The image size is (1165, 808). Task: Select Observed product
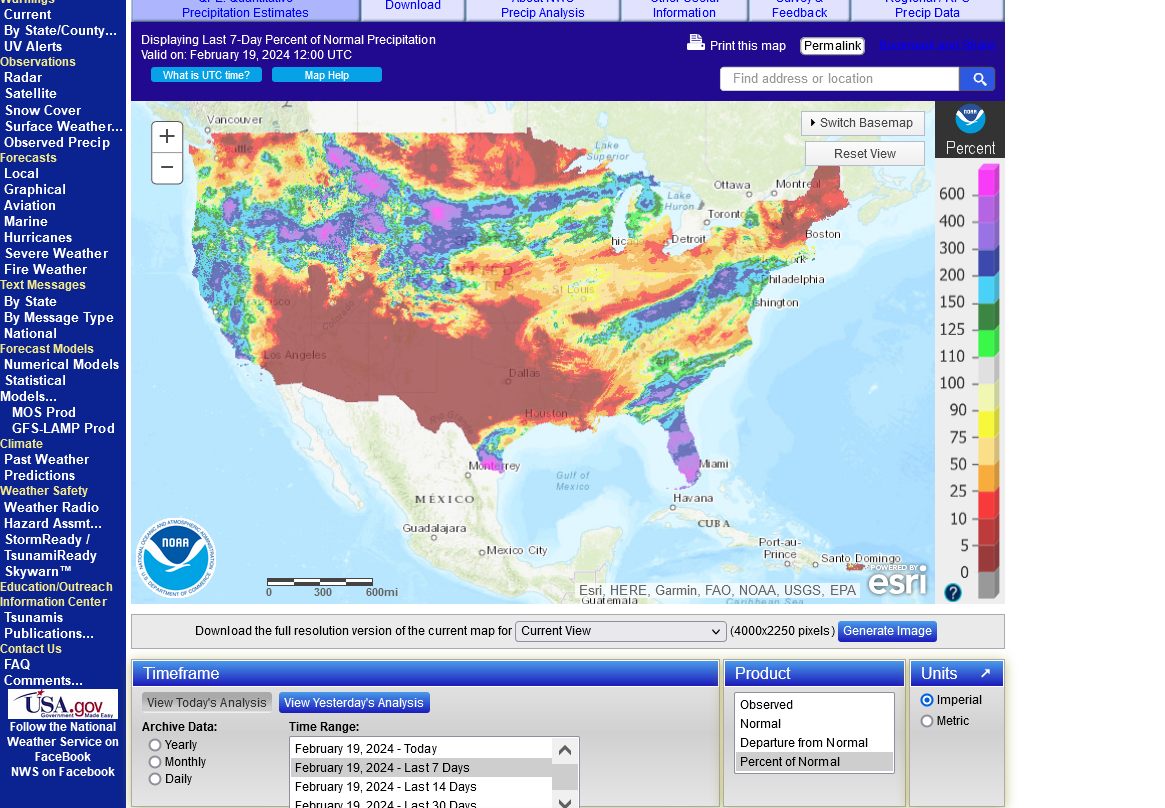pyautogui.click(x=814, y=705)
